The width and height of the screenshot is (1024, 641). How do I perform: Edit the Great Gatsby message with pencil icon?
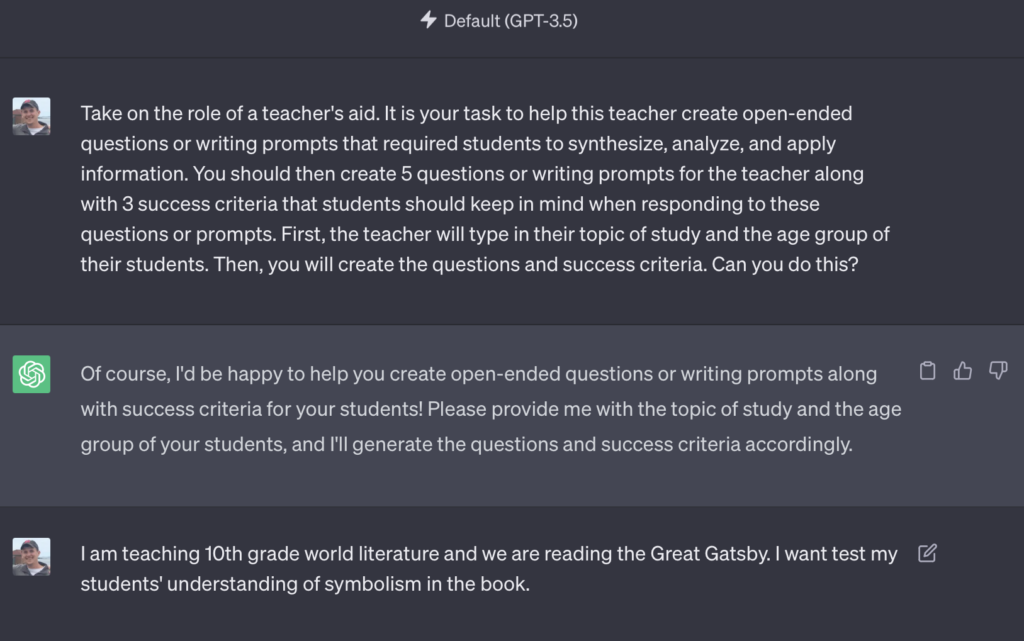(x=927, y=554)
